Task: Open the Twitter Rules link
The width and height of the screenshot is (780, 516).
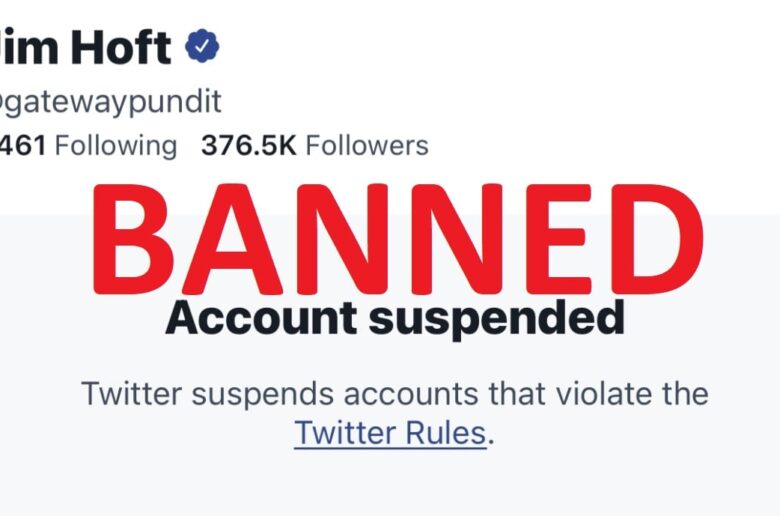Action: coord(390,433)
